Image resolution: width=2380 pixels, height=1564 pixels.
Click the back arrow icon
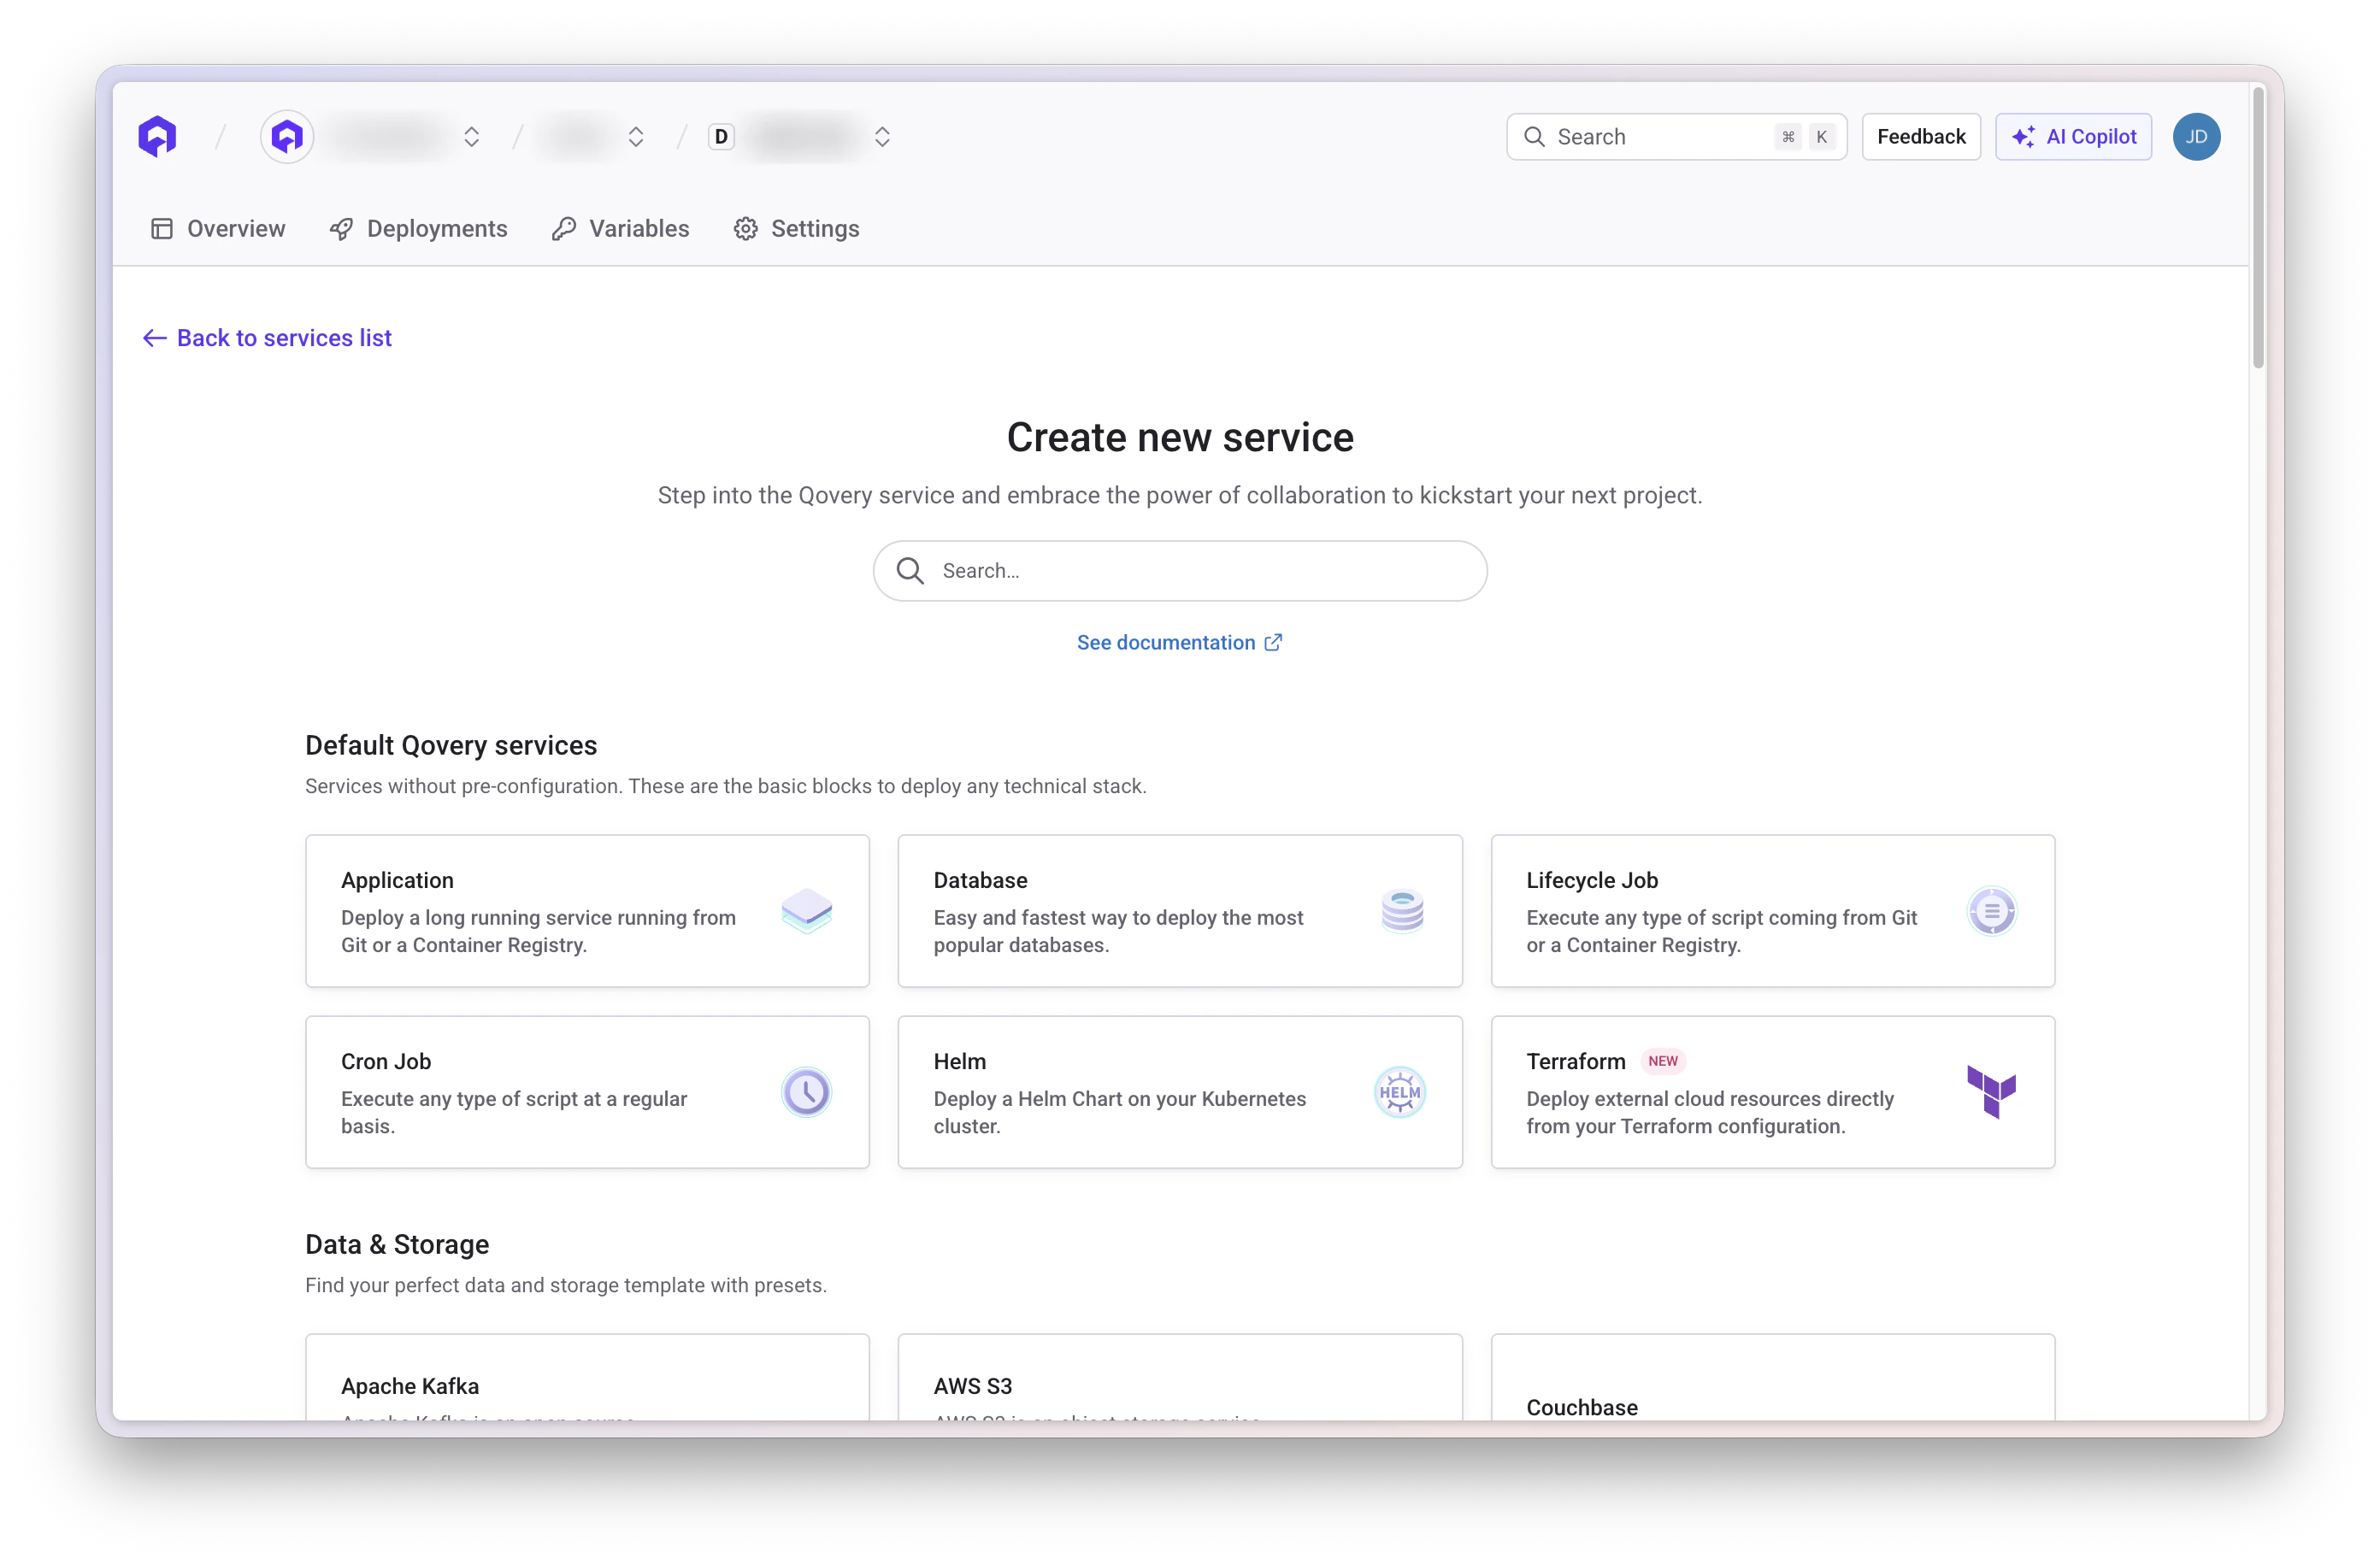(154, 338)
